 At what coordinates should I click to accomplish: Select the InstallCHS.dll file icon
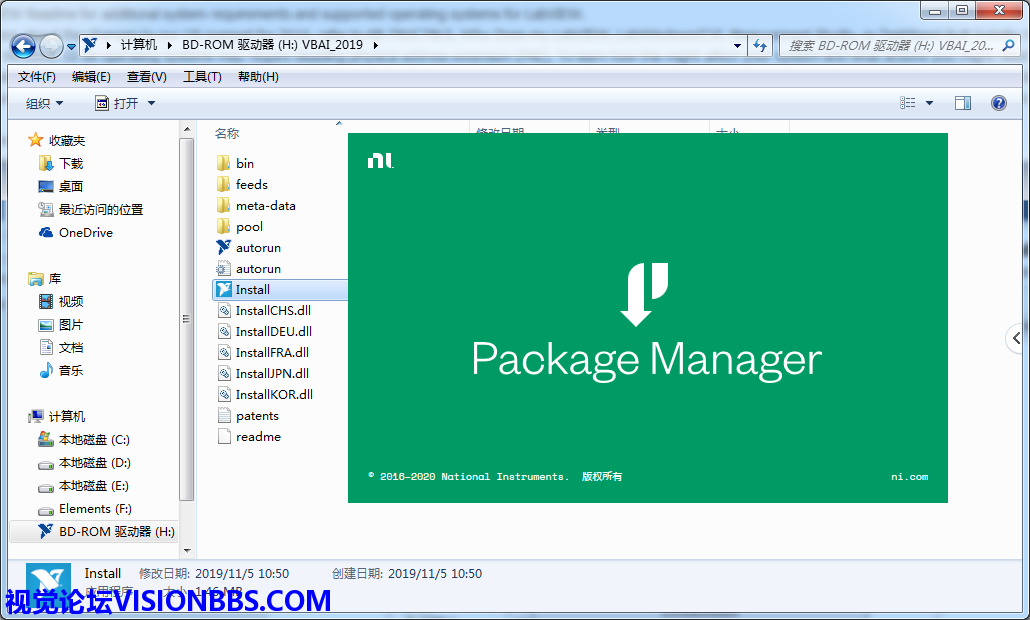(x=224, y=310)
